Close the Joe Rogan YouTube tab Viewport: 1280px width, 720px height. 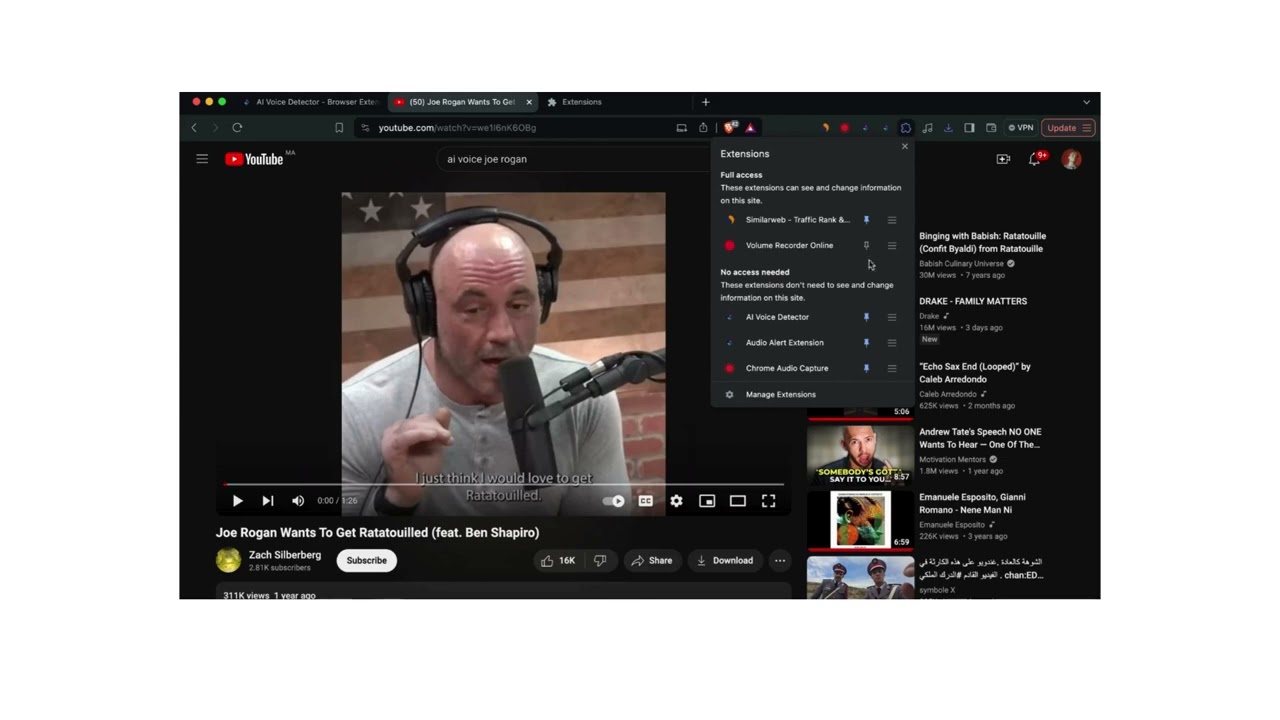pyautogui.click(x=529, y=102)
